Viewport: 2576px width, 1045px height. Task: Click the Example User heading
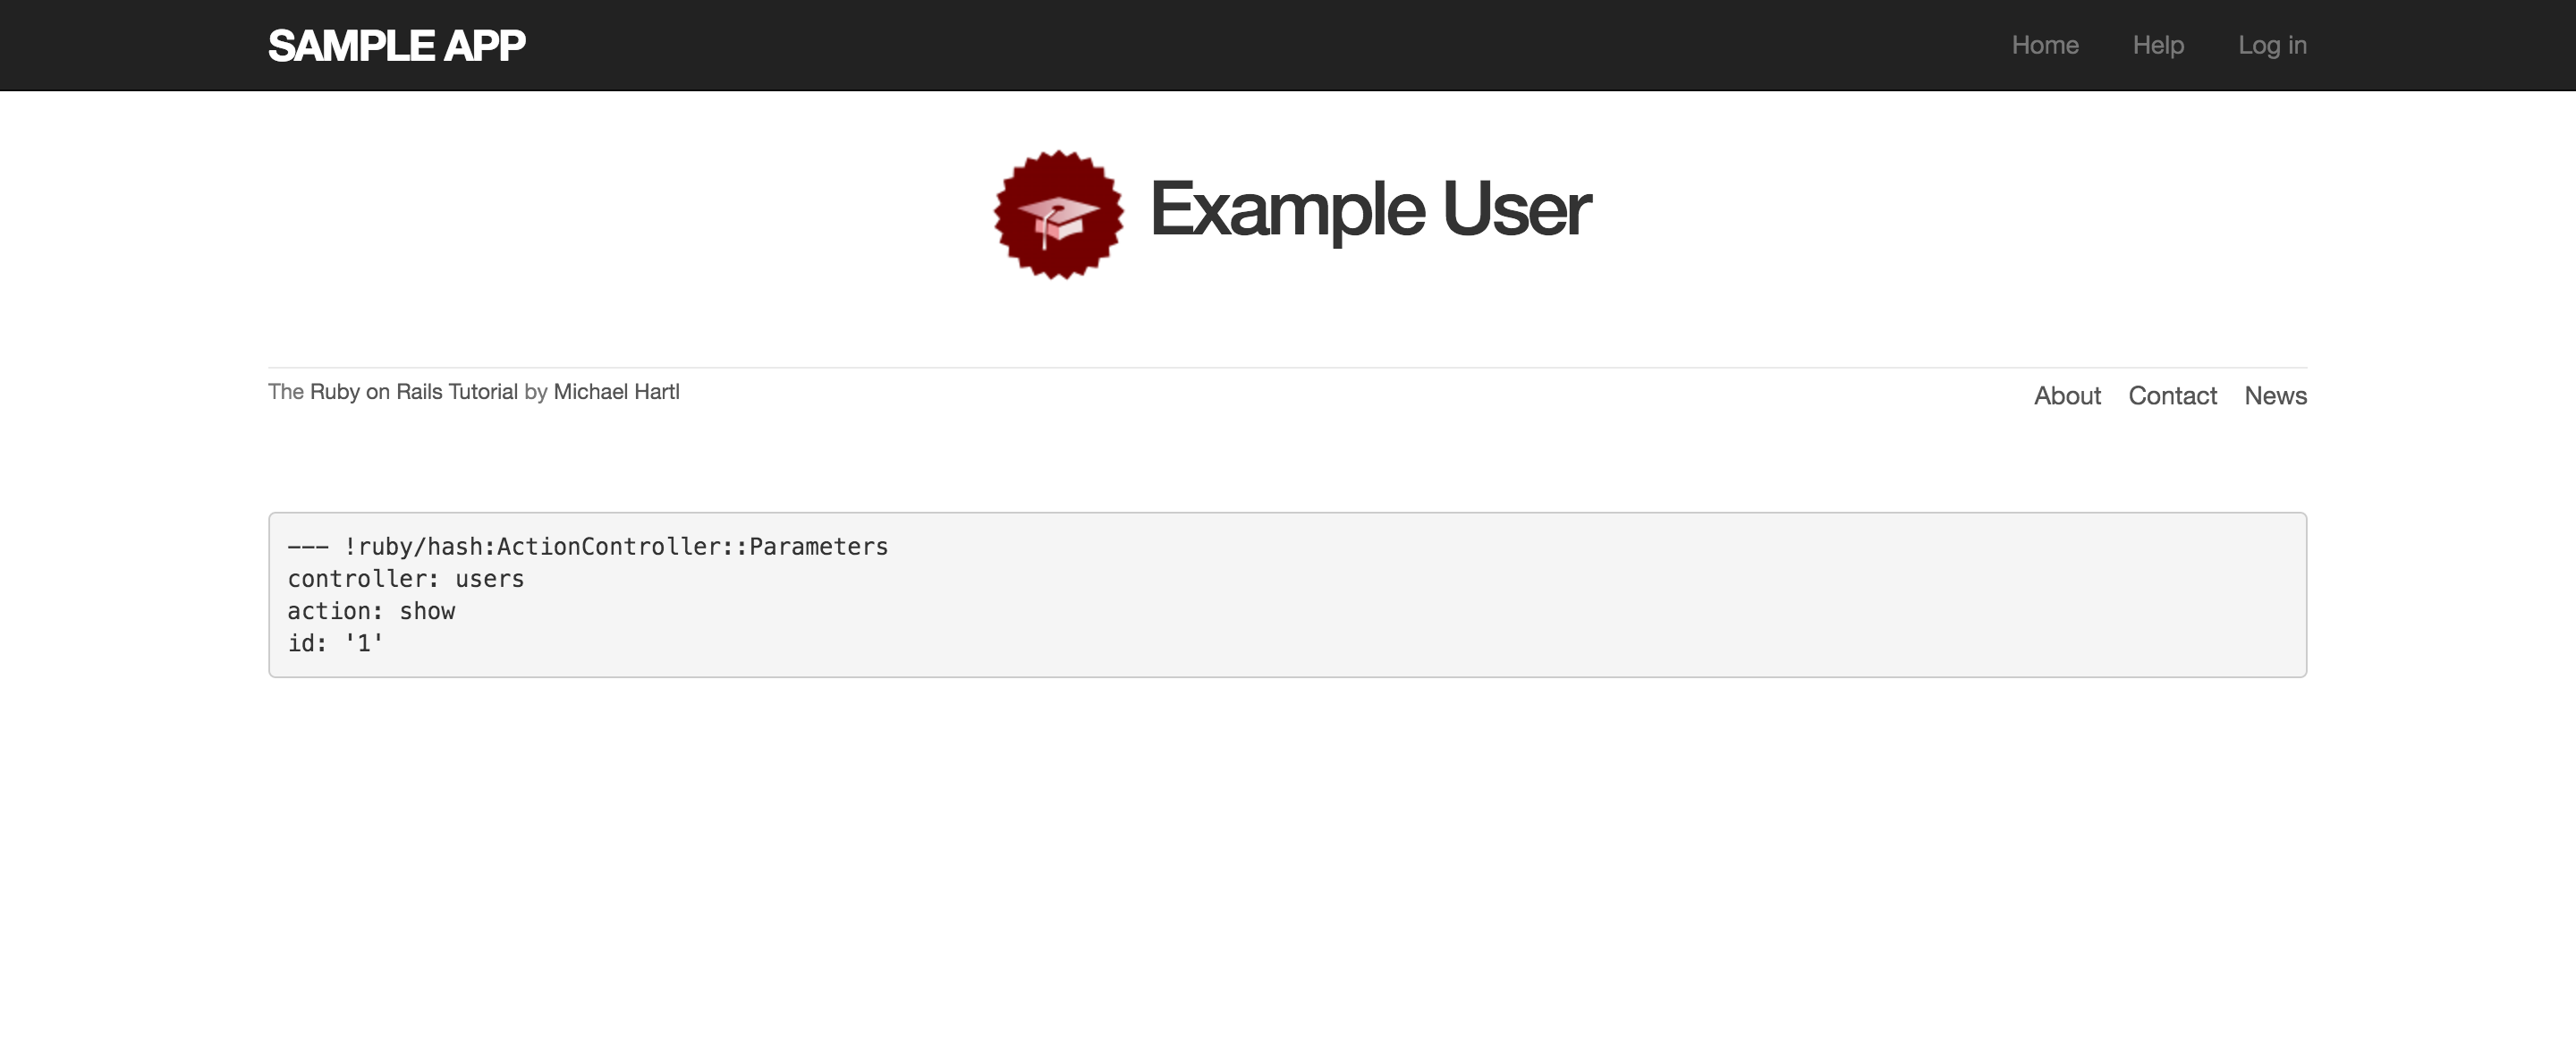point(1369,210)
